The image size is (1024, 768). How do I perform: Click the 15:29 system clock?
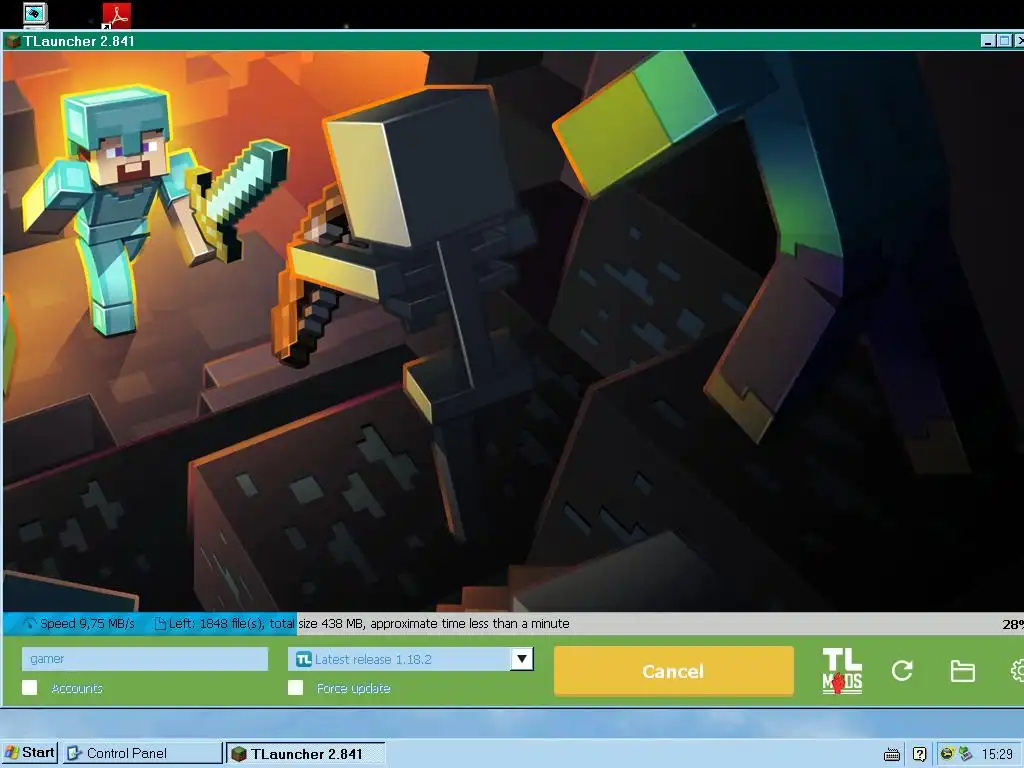tap(997, 754)
